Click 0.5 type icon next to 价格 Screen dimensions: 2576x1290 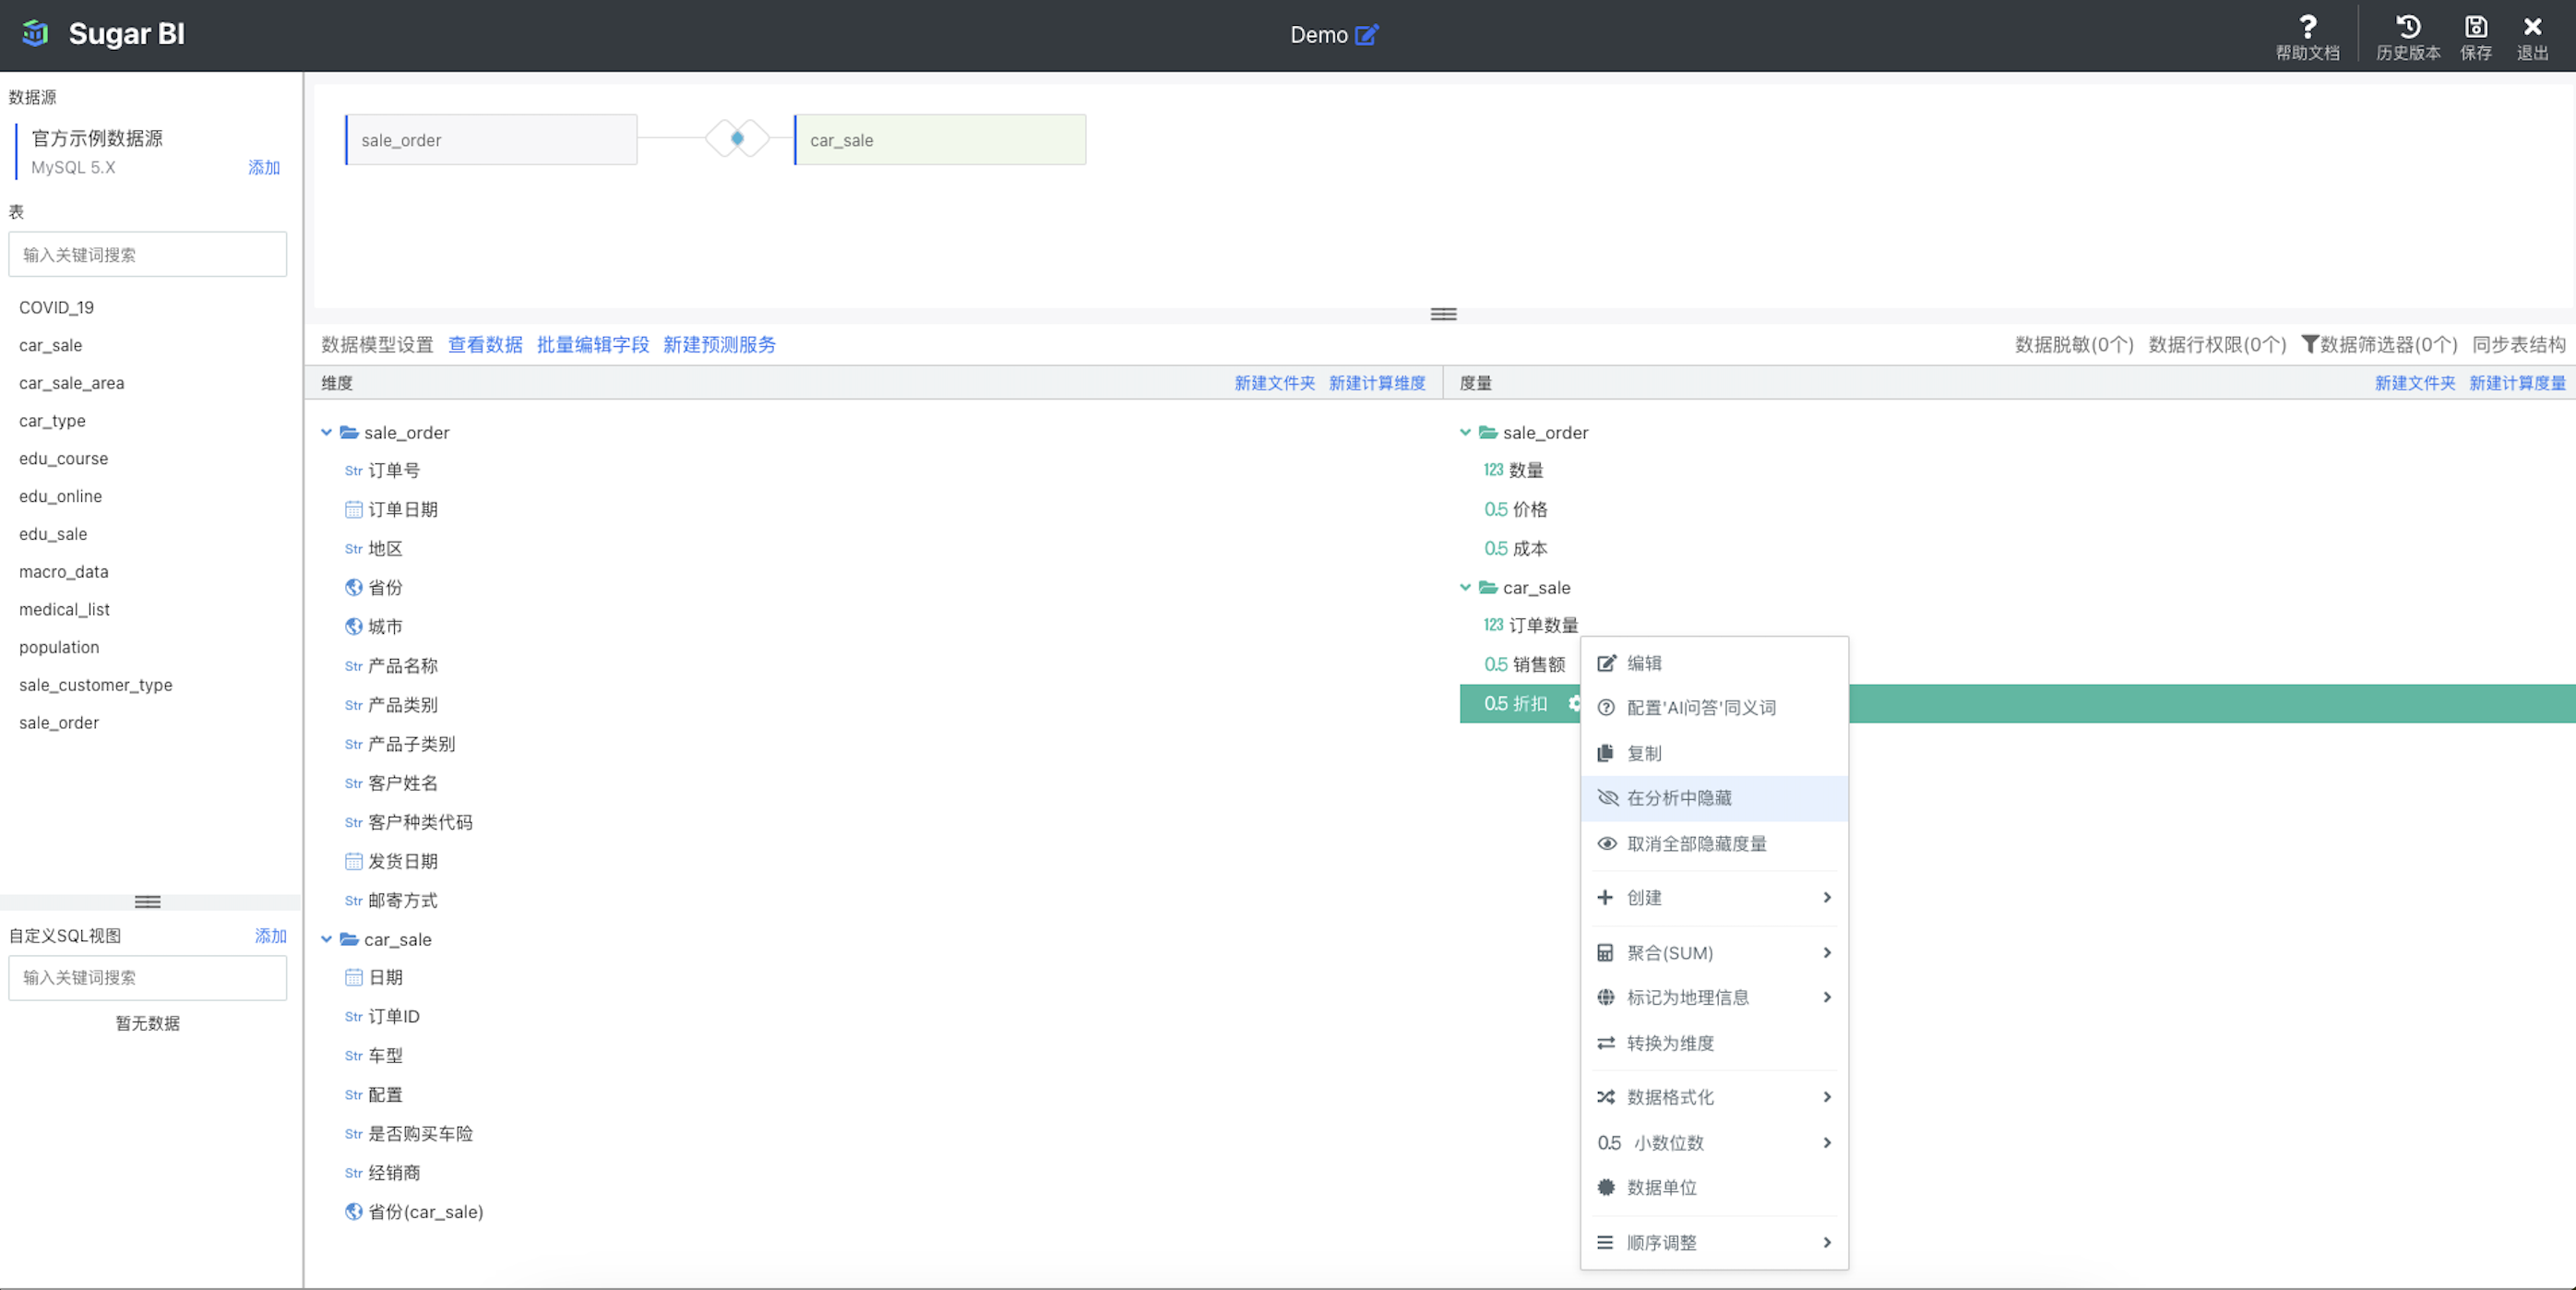tap(1495, 510)
